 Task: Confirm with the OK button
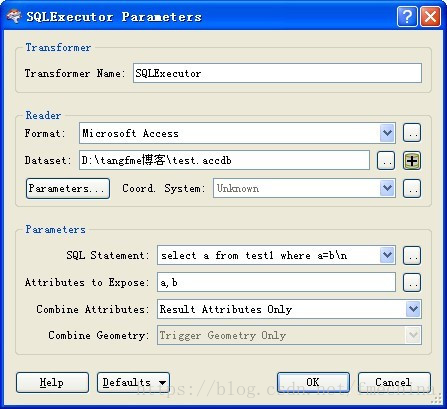[313, 382]
